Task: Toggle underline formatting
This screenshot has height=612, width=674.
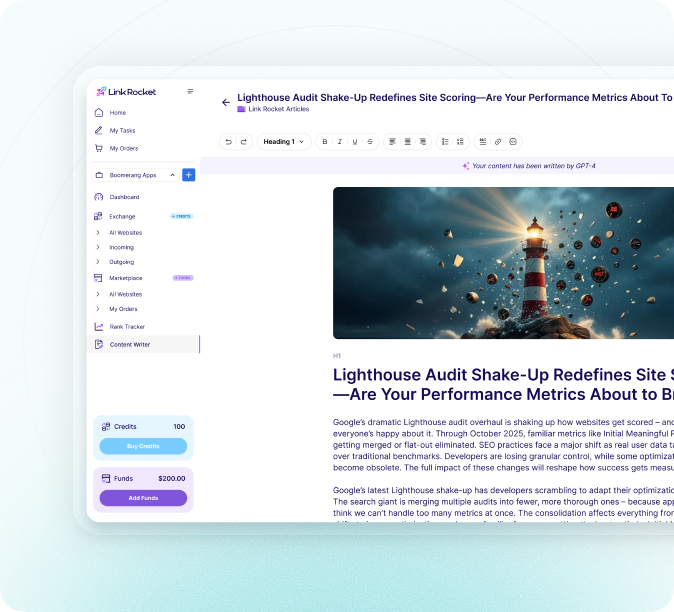Action: point(355,142)
